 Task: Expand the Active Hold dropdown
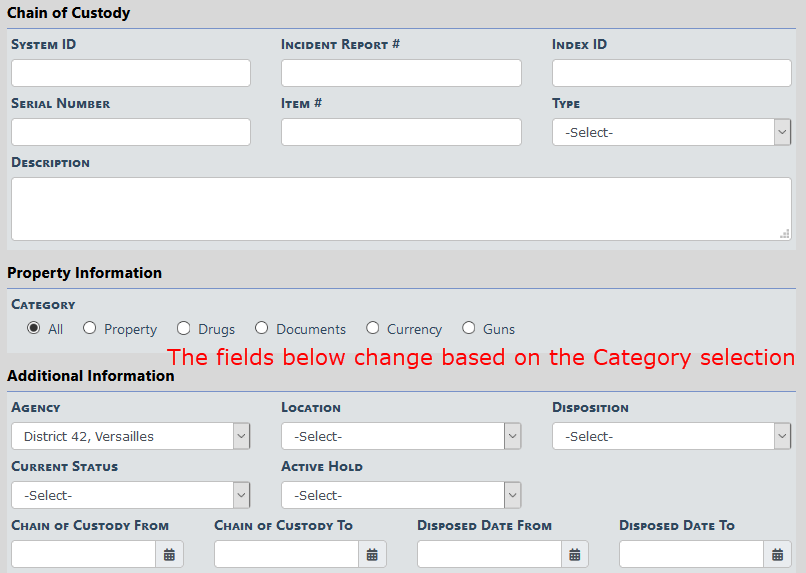tap(400, 495)
